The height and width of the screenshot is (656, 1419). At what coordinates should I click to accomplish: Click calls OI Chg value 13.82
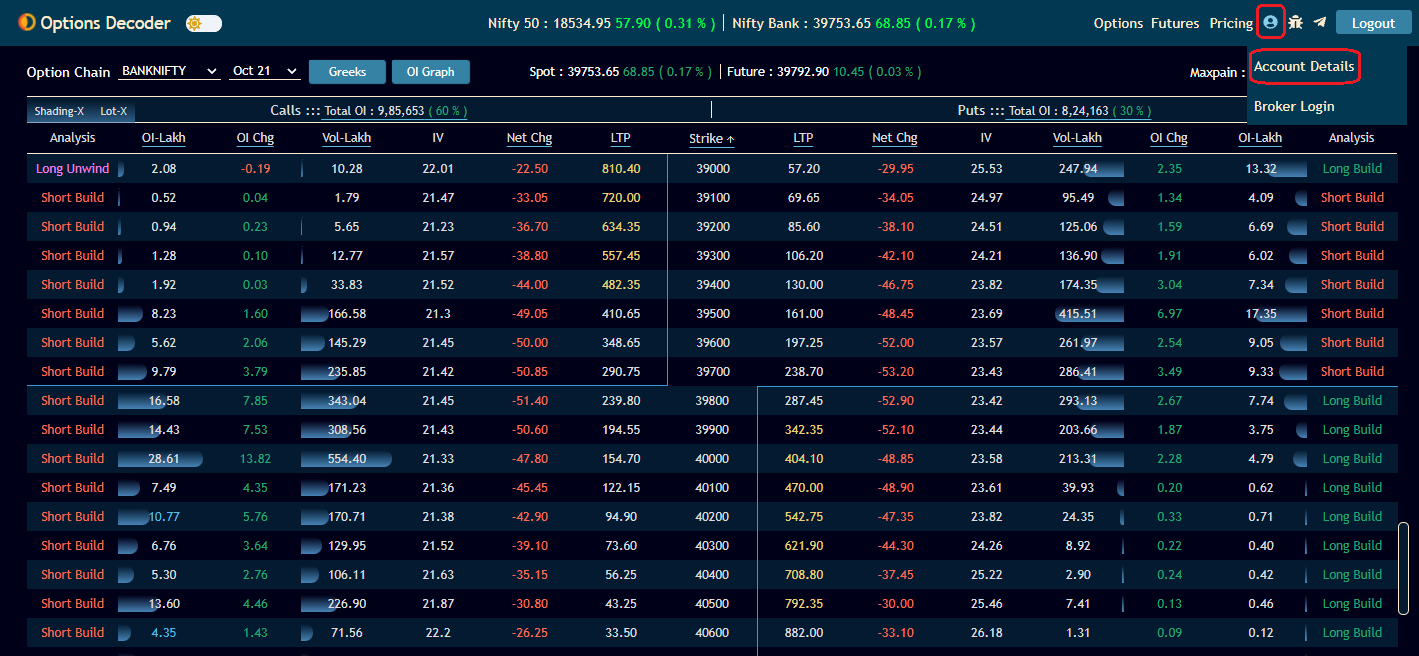(x=255, y=459)
